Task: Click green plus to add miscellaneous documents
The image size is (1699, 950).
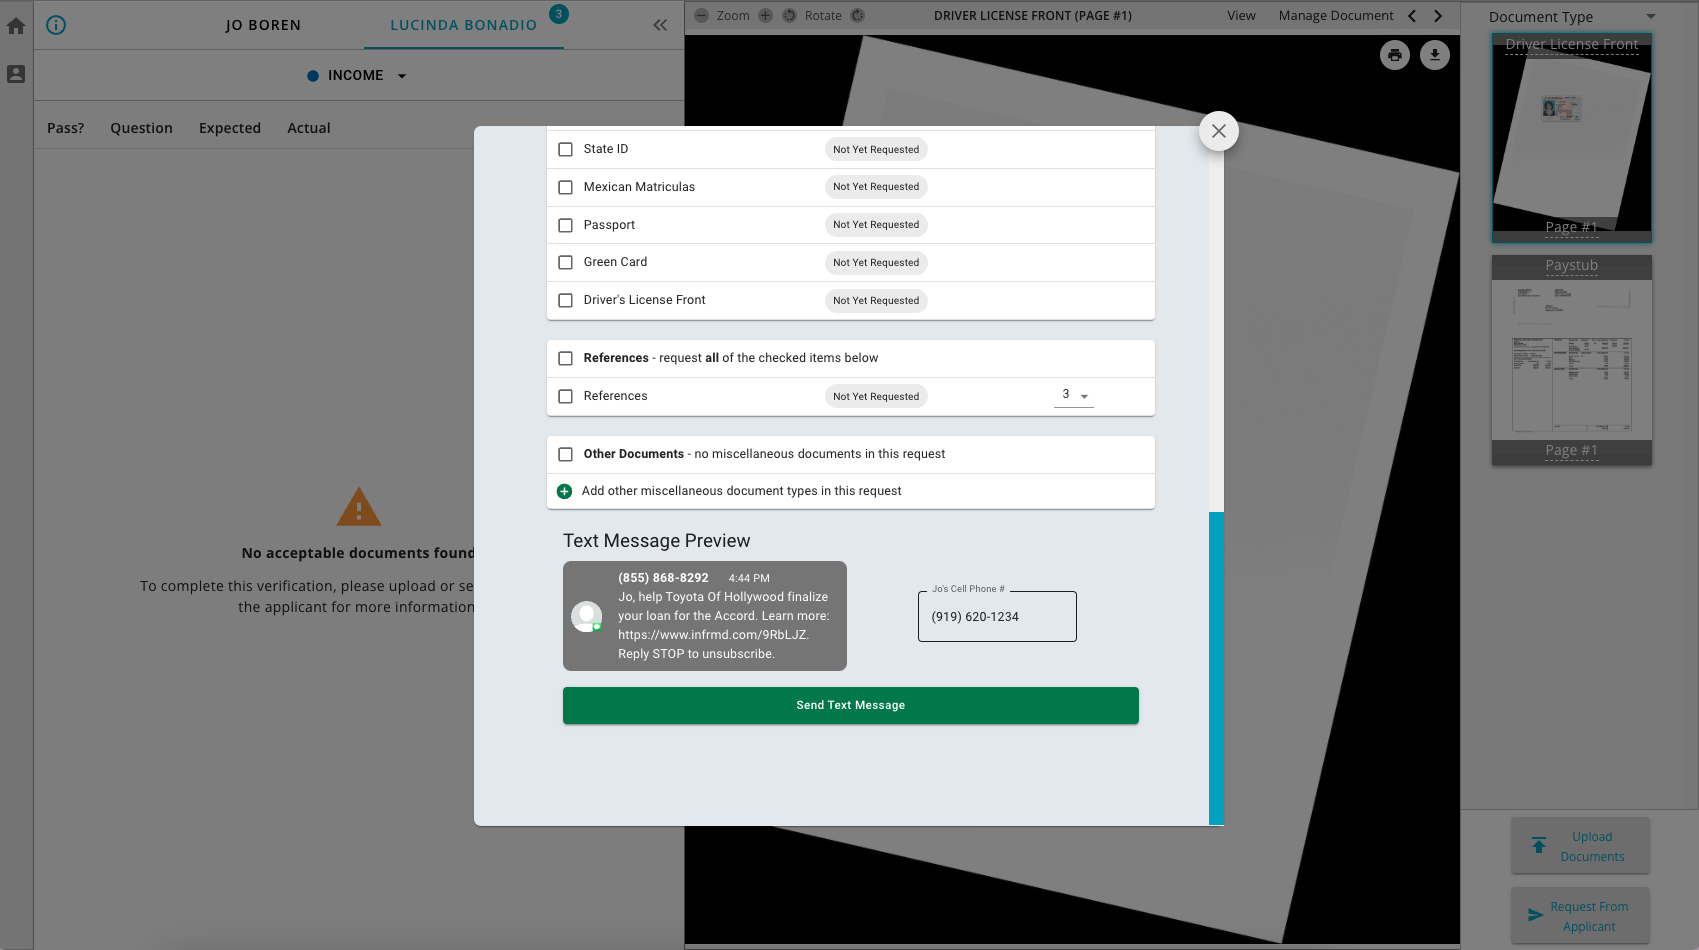Action: pos(564,491)
